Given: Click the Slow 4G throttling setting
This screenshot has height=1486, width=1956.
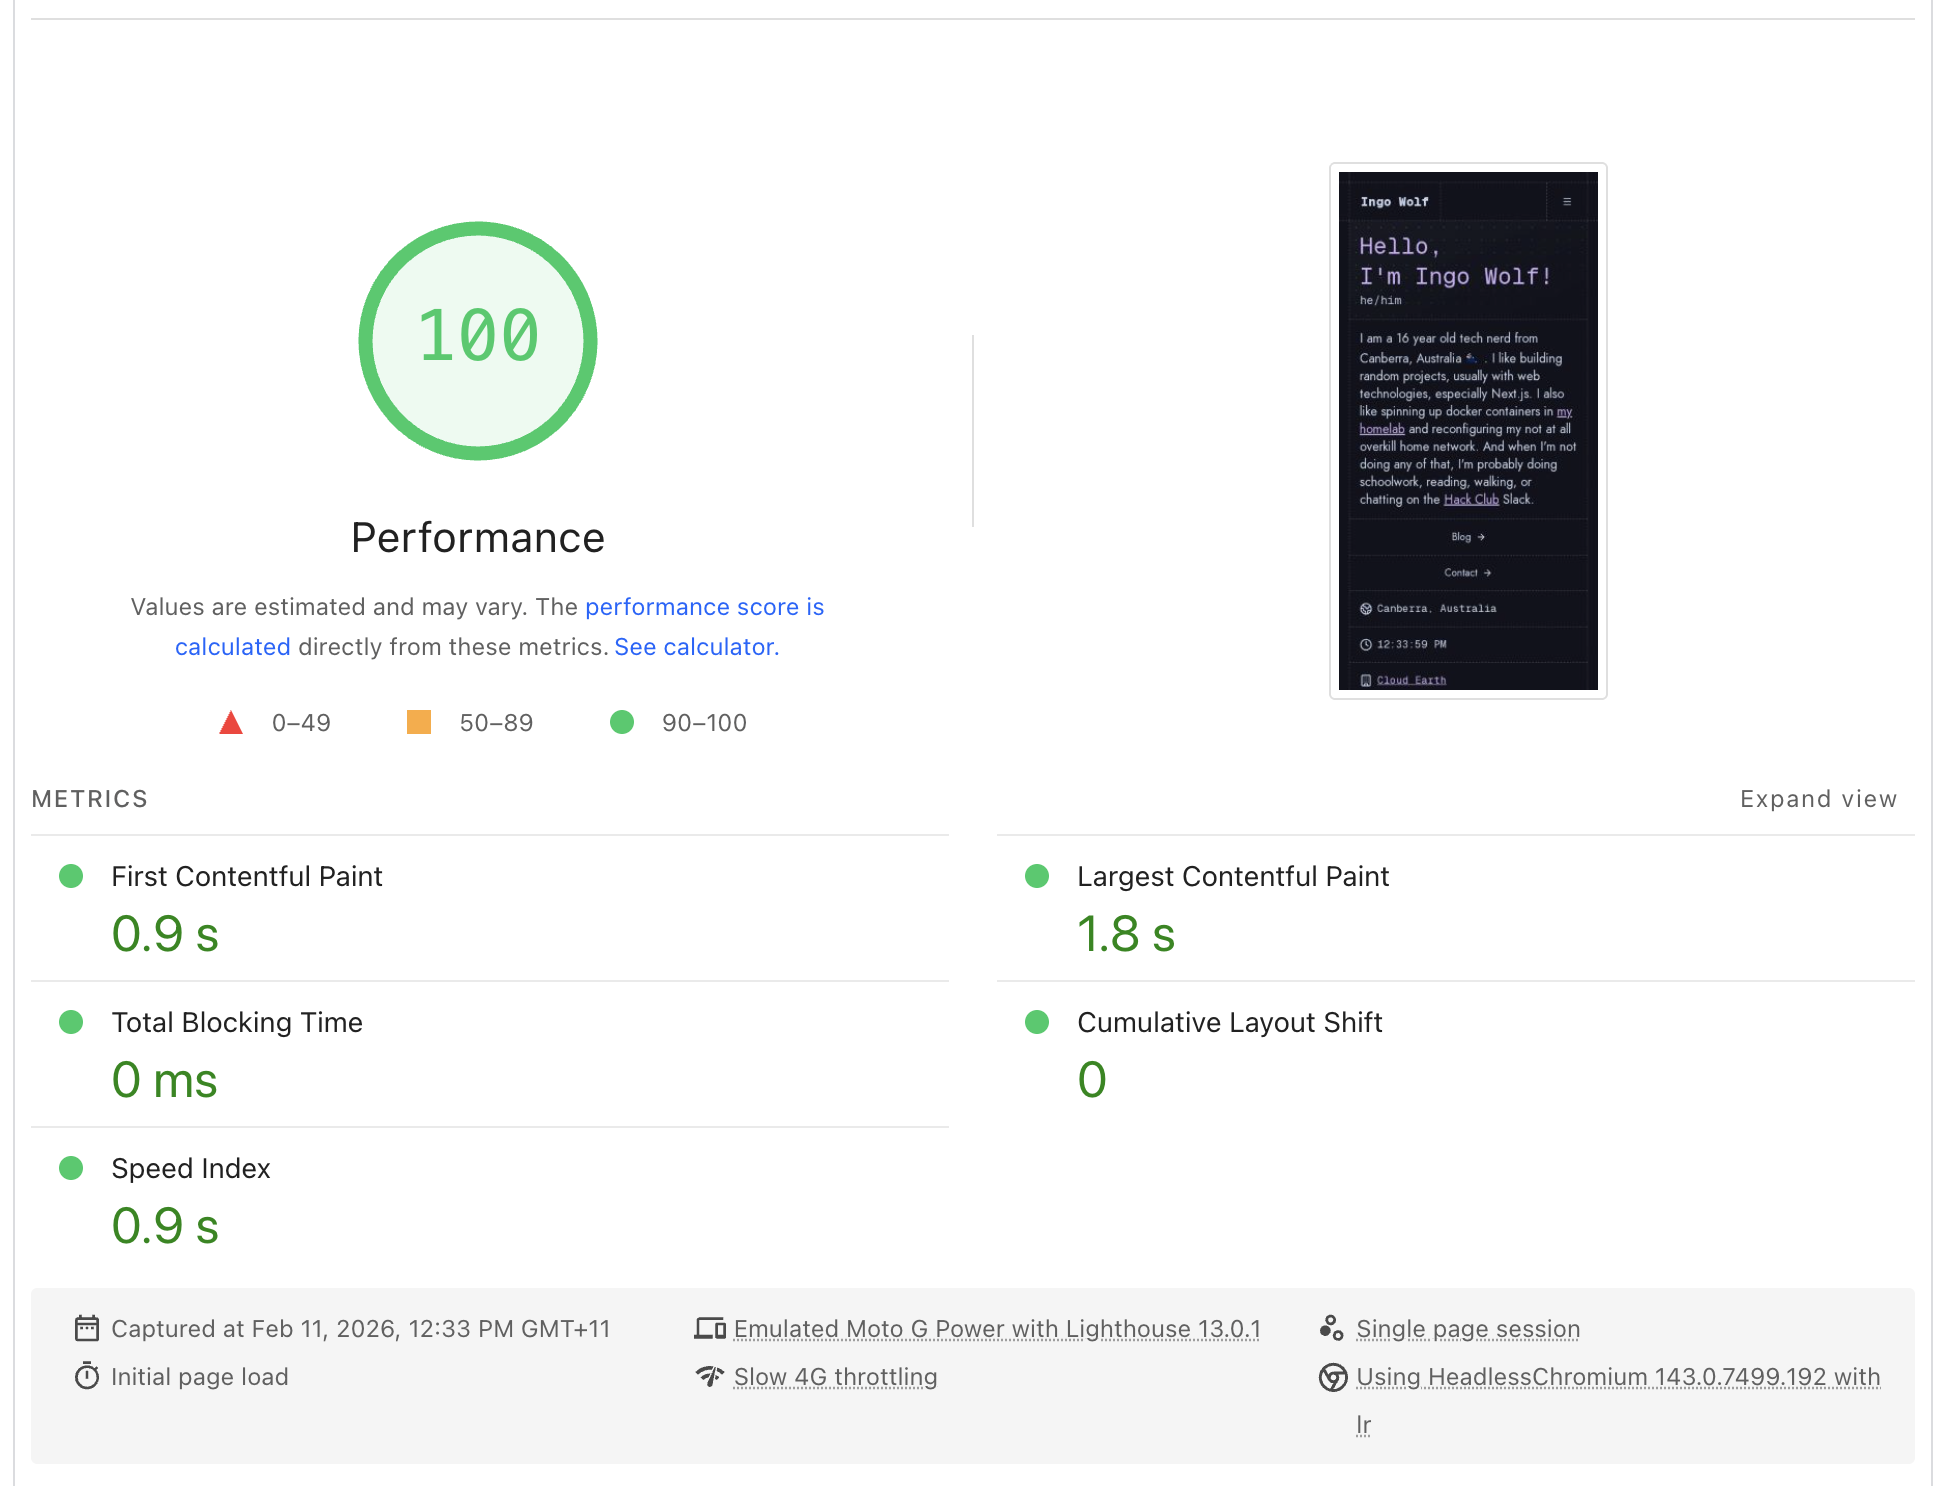Looking at the screenshot, I should pyautogui.click(x=835, y=1377).
